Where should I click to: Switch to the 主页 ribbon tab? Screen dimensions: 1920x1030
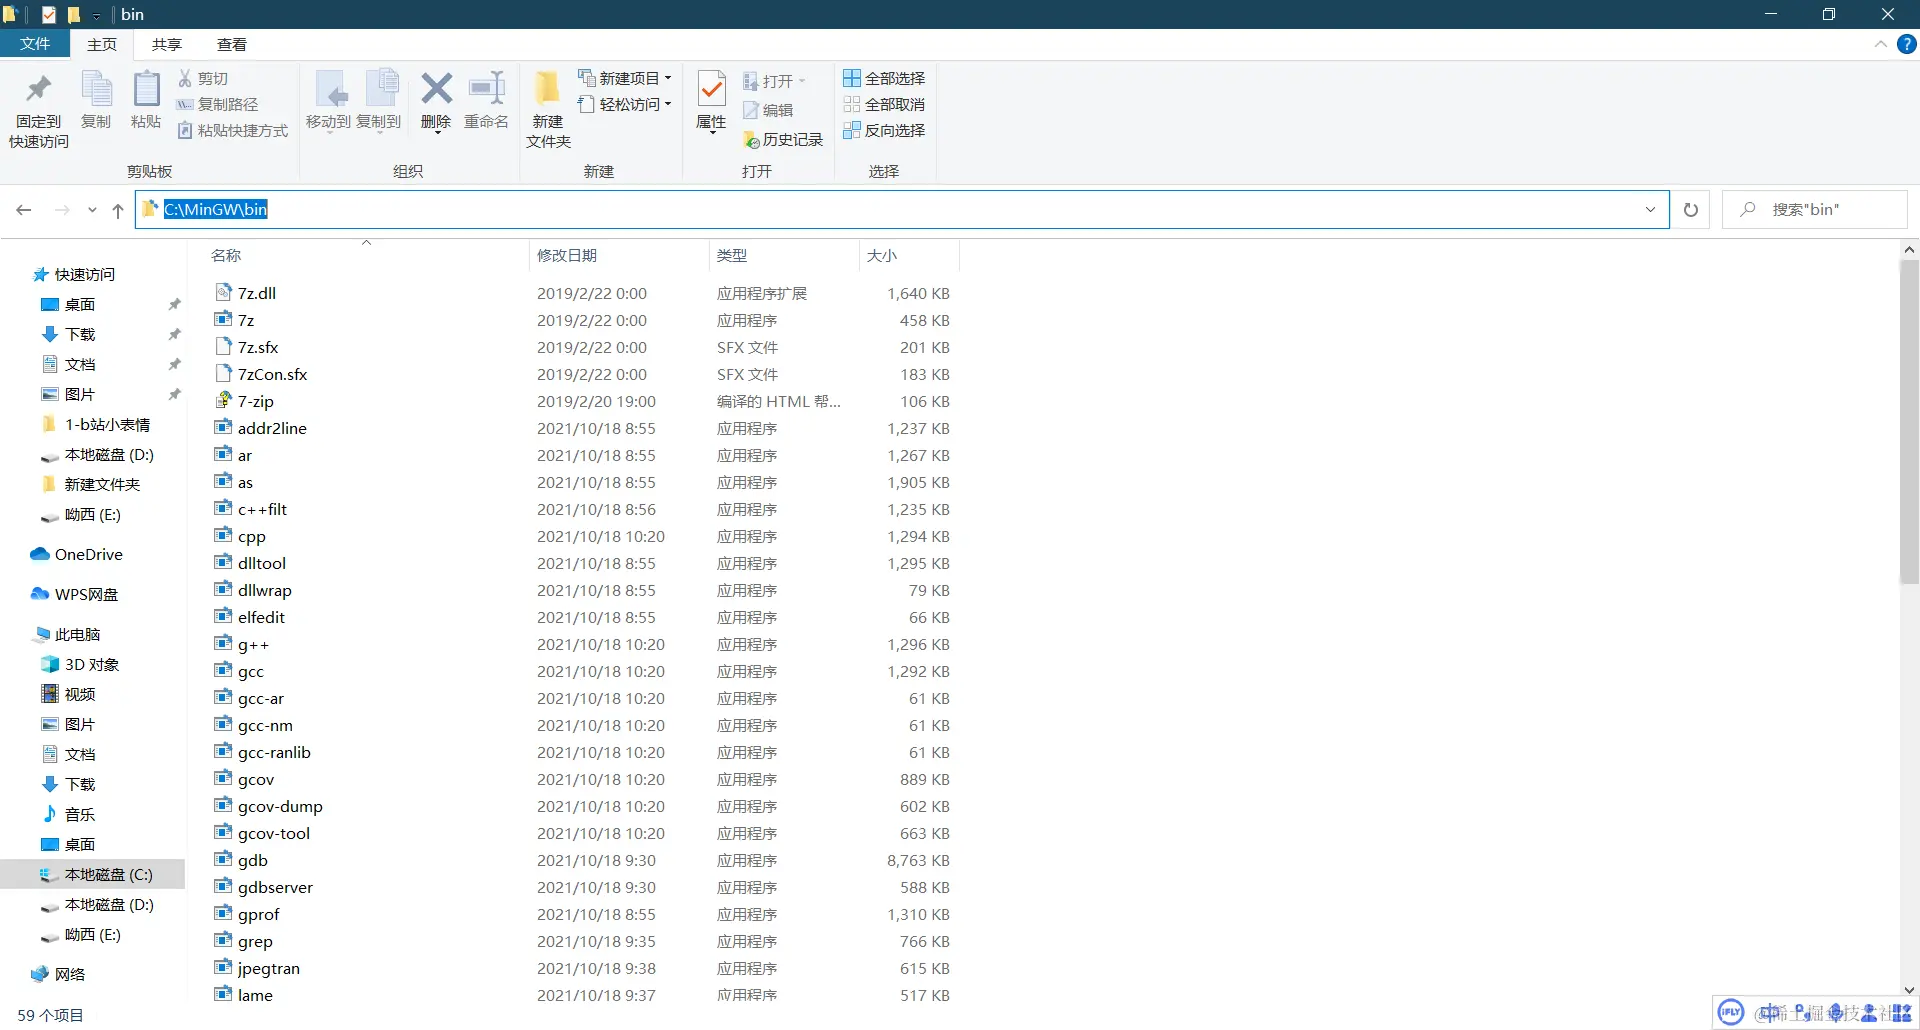pyautogui.click(x=102, y=44)
